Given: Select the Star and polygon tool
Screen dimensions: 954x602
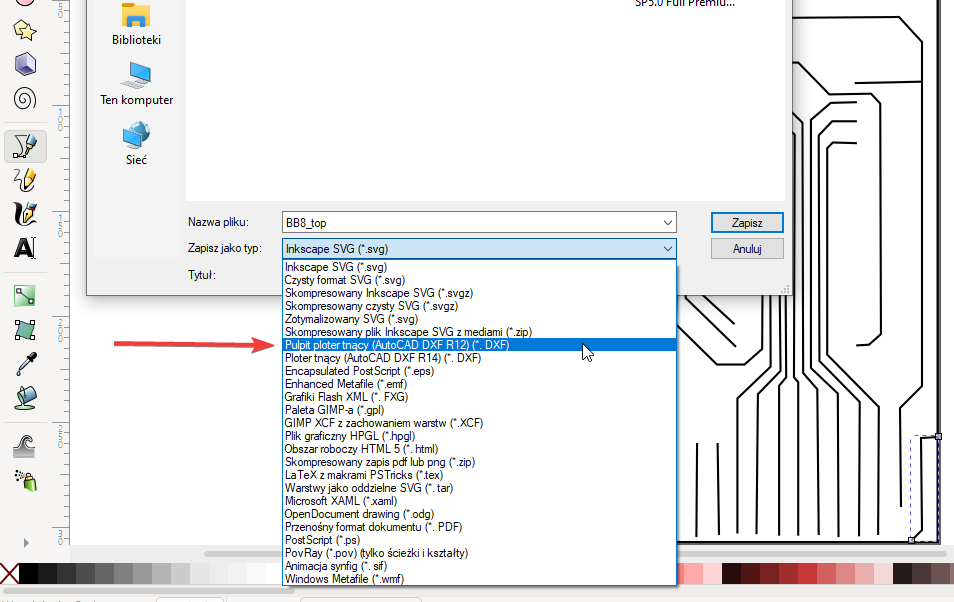Looking at the screenshot, I should [x=25, y=30].
